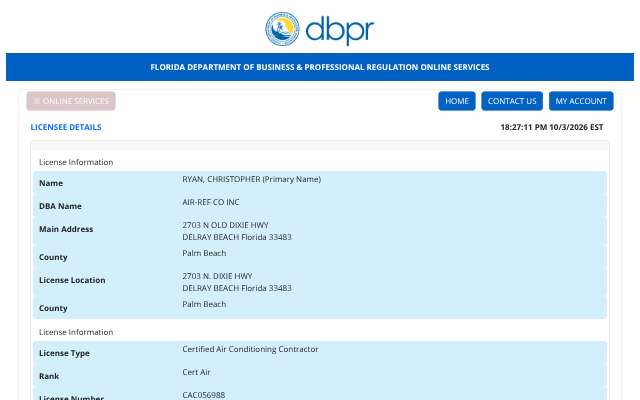Click the License Type label

click(x=64, y=353)
